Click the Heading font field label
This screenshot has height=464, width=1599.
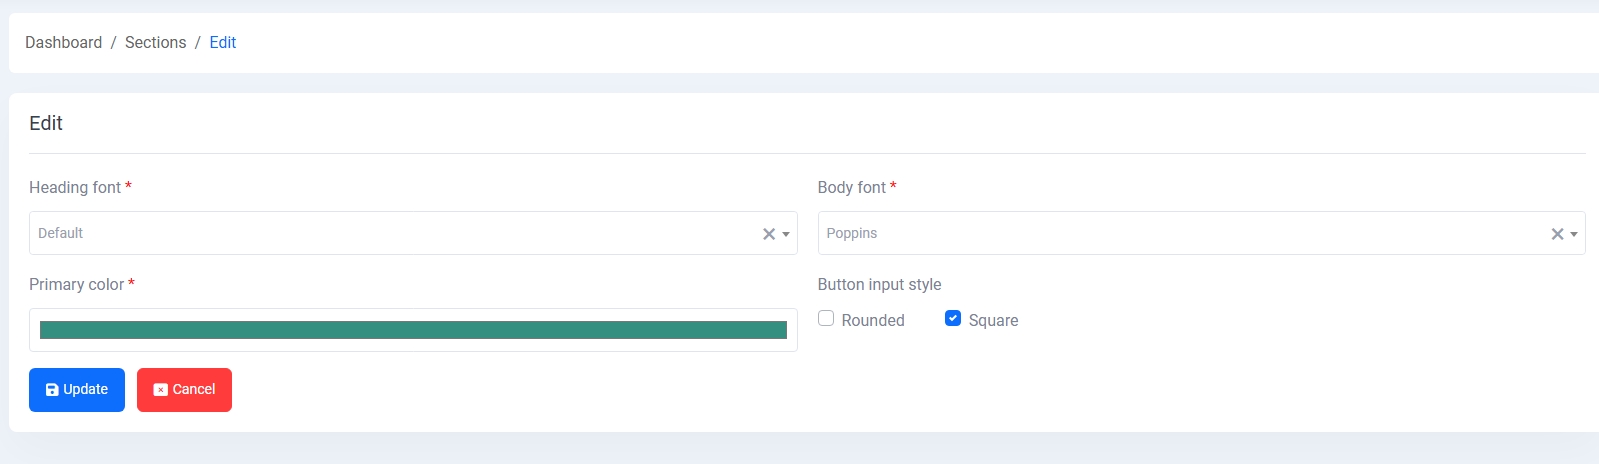(75, 187)
